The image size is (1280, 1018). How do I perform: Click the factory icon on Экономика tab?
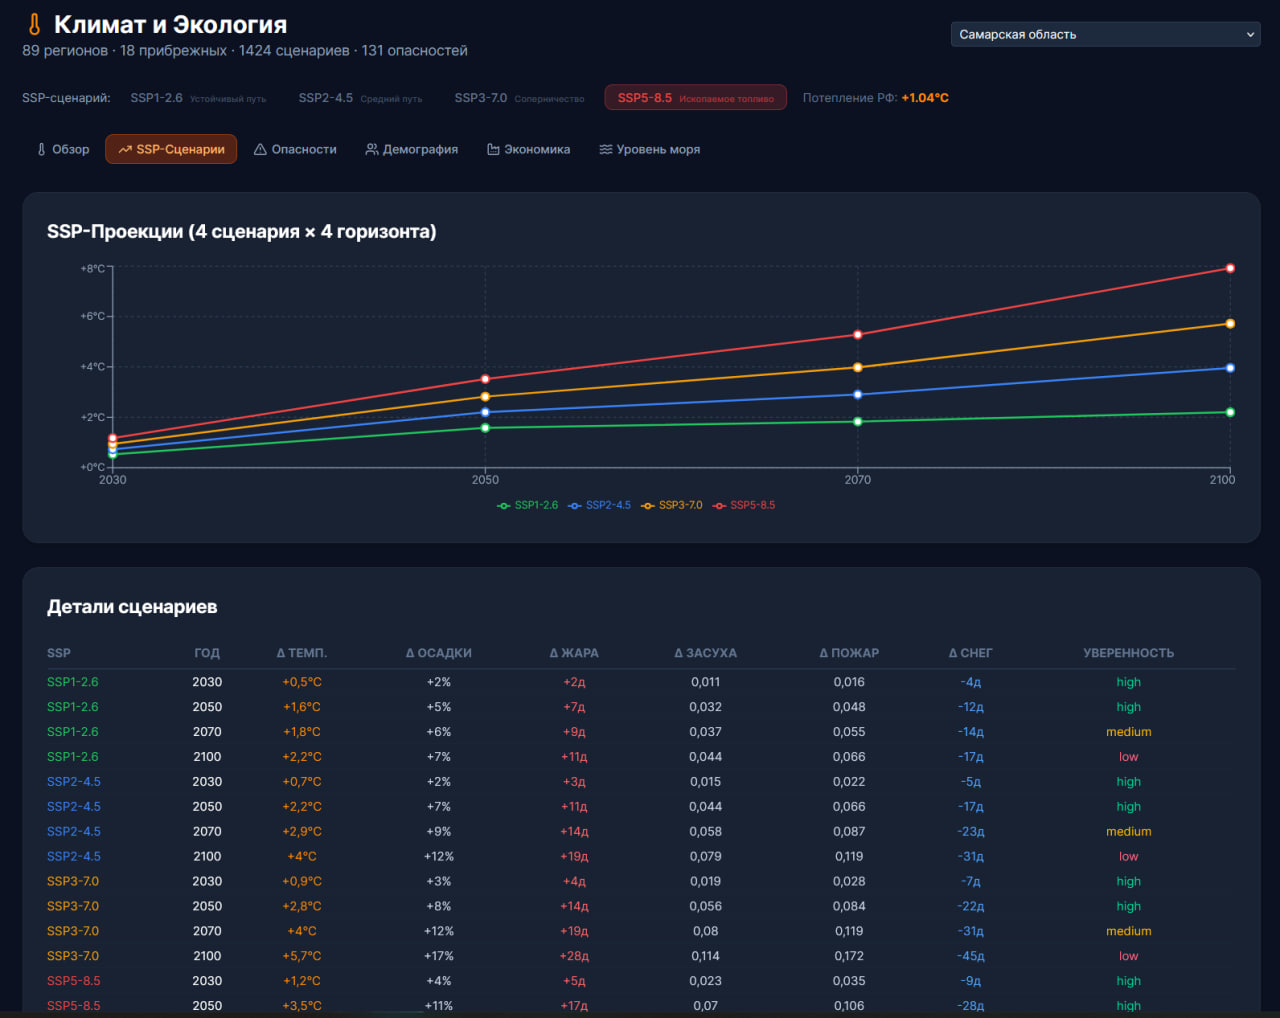tap(493, 149)
